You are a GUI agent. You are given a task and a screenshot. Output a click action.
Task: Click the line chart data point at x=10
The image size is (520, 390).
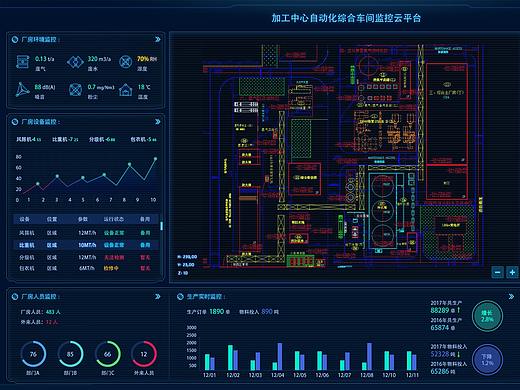click(x=155, y=159)
